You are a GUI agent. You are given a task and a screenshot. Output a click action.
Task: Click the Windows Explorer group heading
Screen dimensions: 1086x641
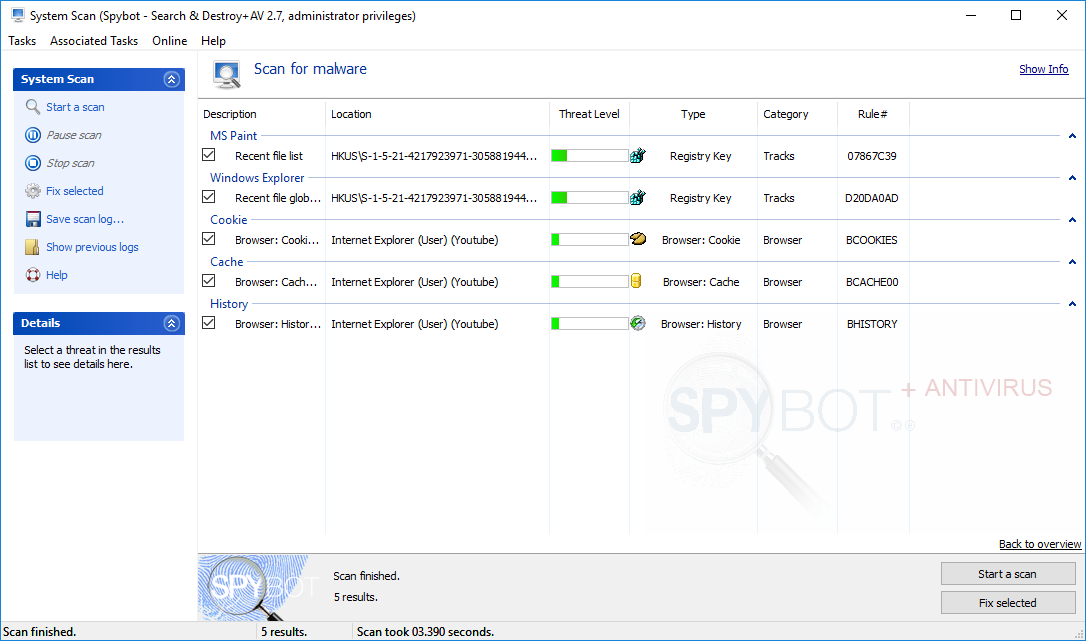[257, 178]
